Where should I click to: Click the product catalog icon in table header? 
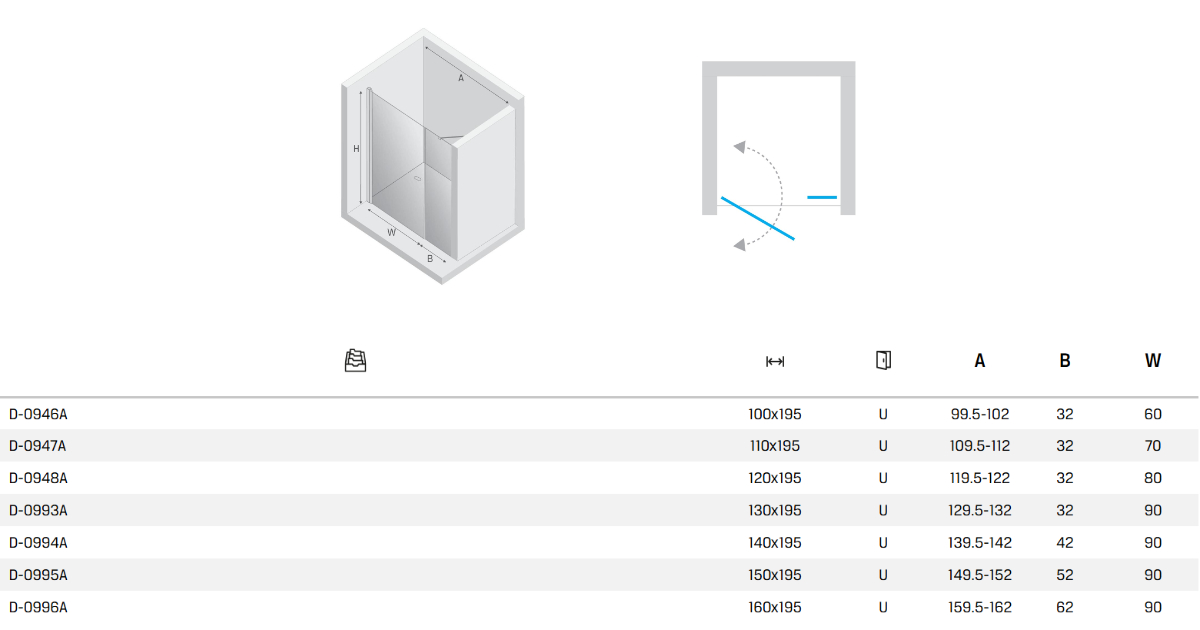tap(355, 361)
